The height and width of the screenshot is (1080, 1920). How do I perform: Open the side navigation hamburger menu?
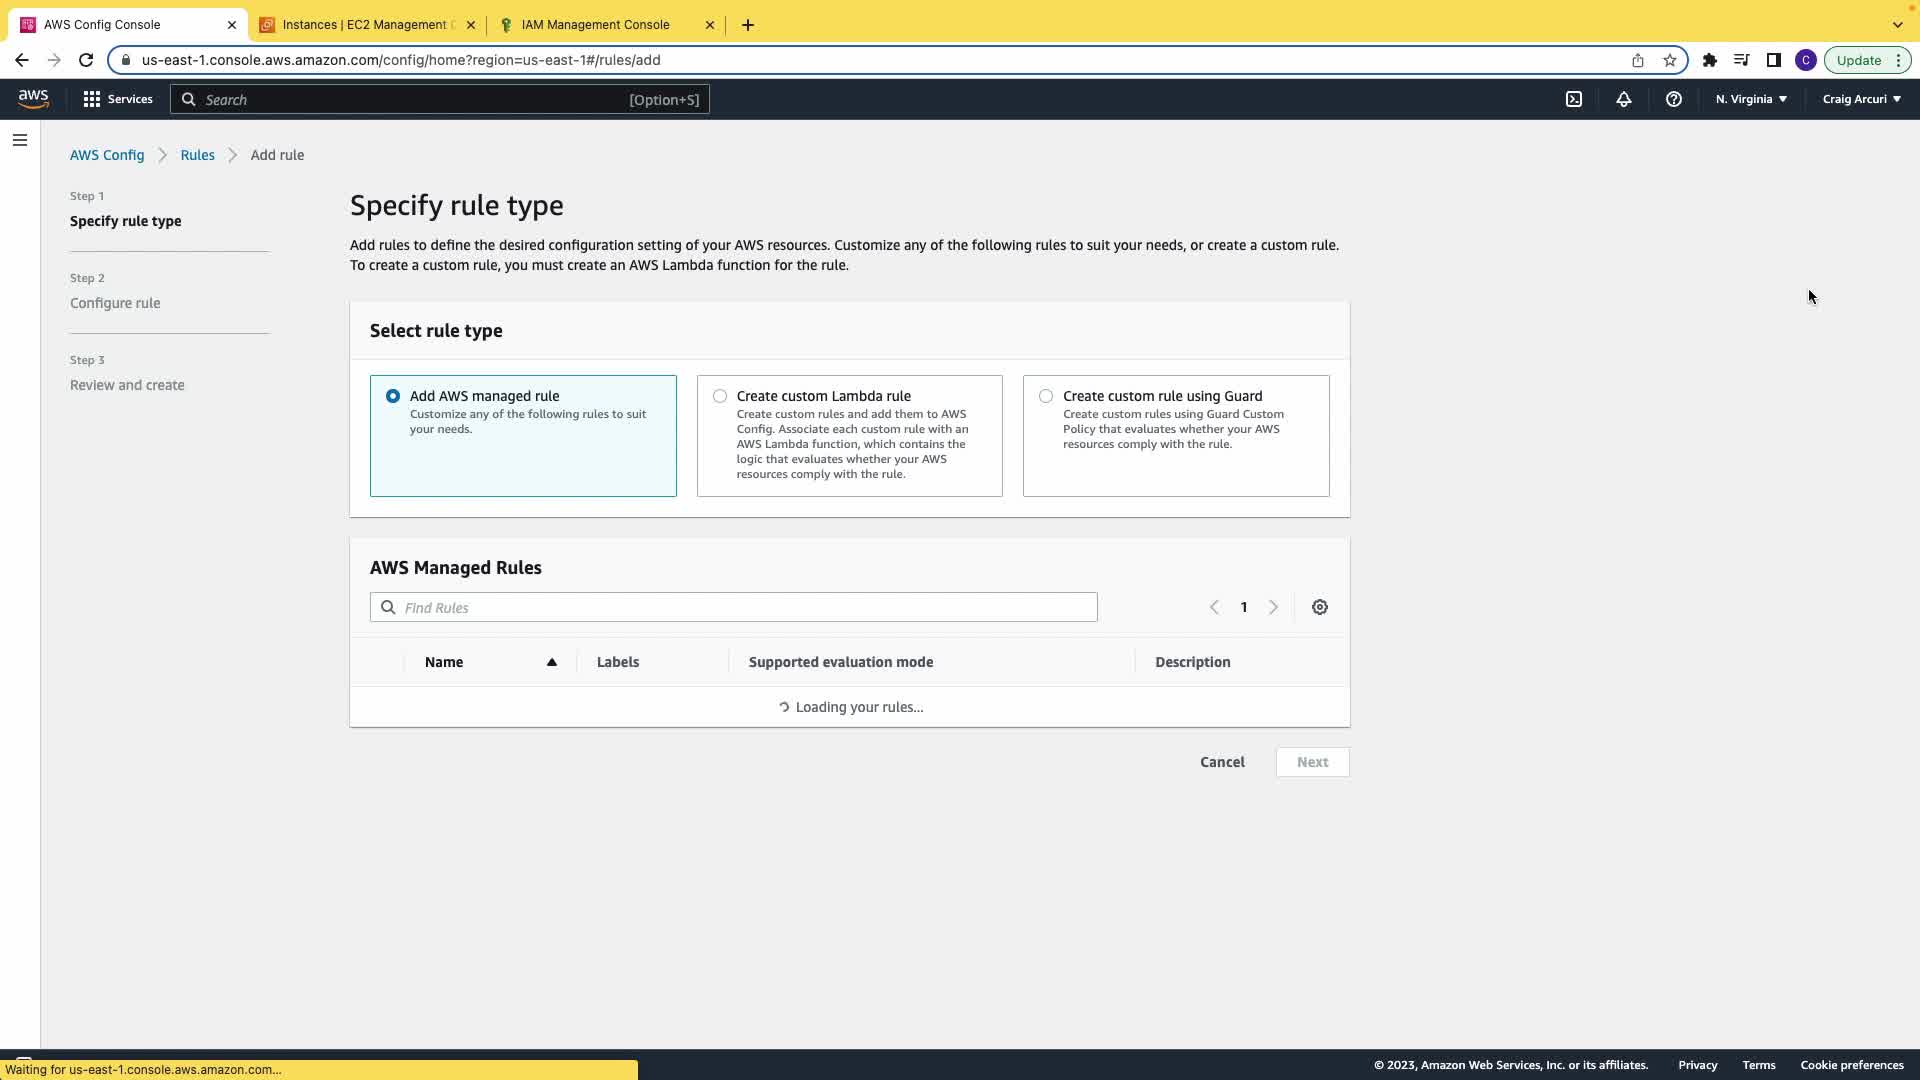20,140
